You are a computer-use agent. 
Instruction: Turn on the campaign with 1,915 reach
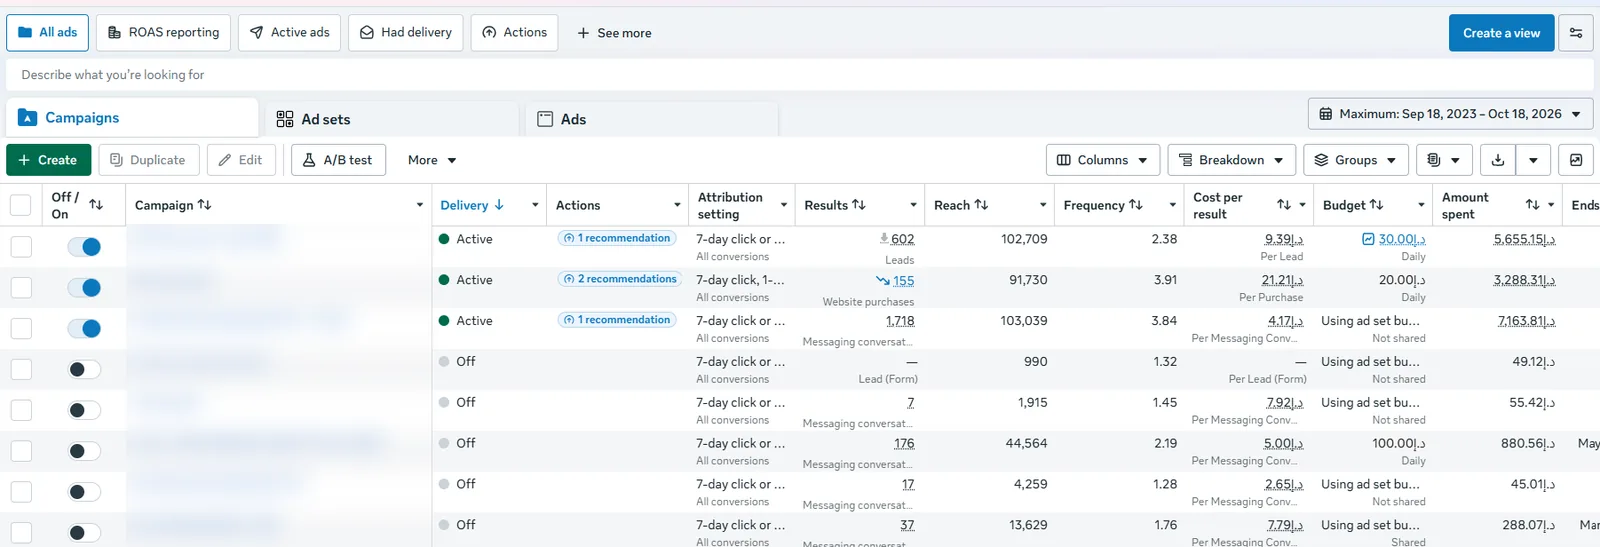pos(84,410)
